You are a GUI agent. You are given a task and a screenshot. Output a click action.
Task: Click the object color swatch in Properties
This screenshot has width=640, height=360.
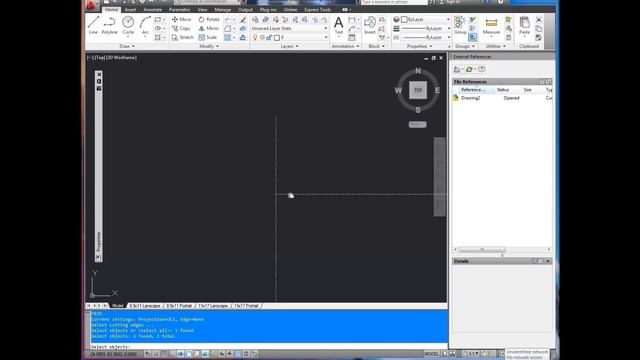[x=404, y=19]
